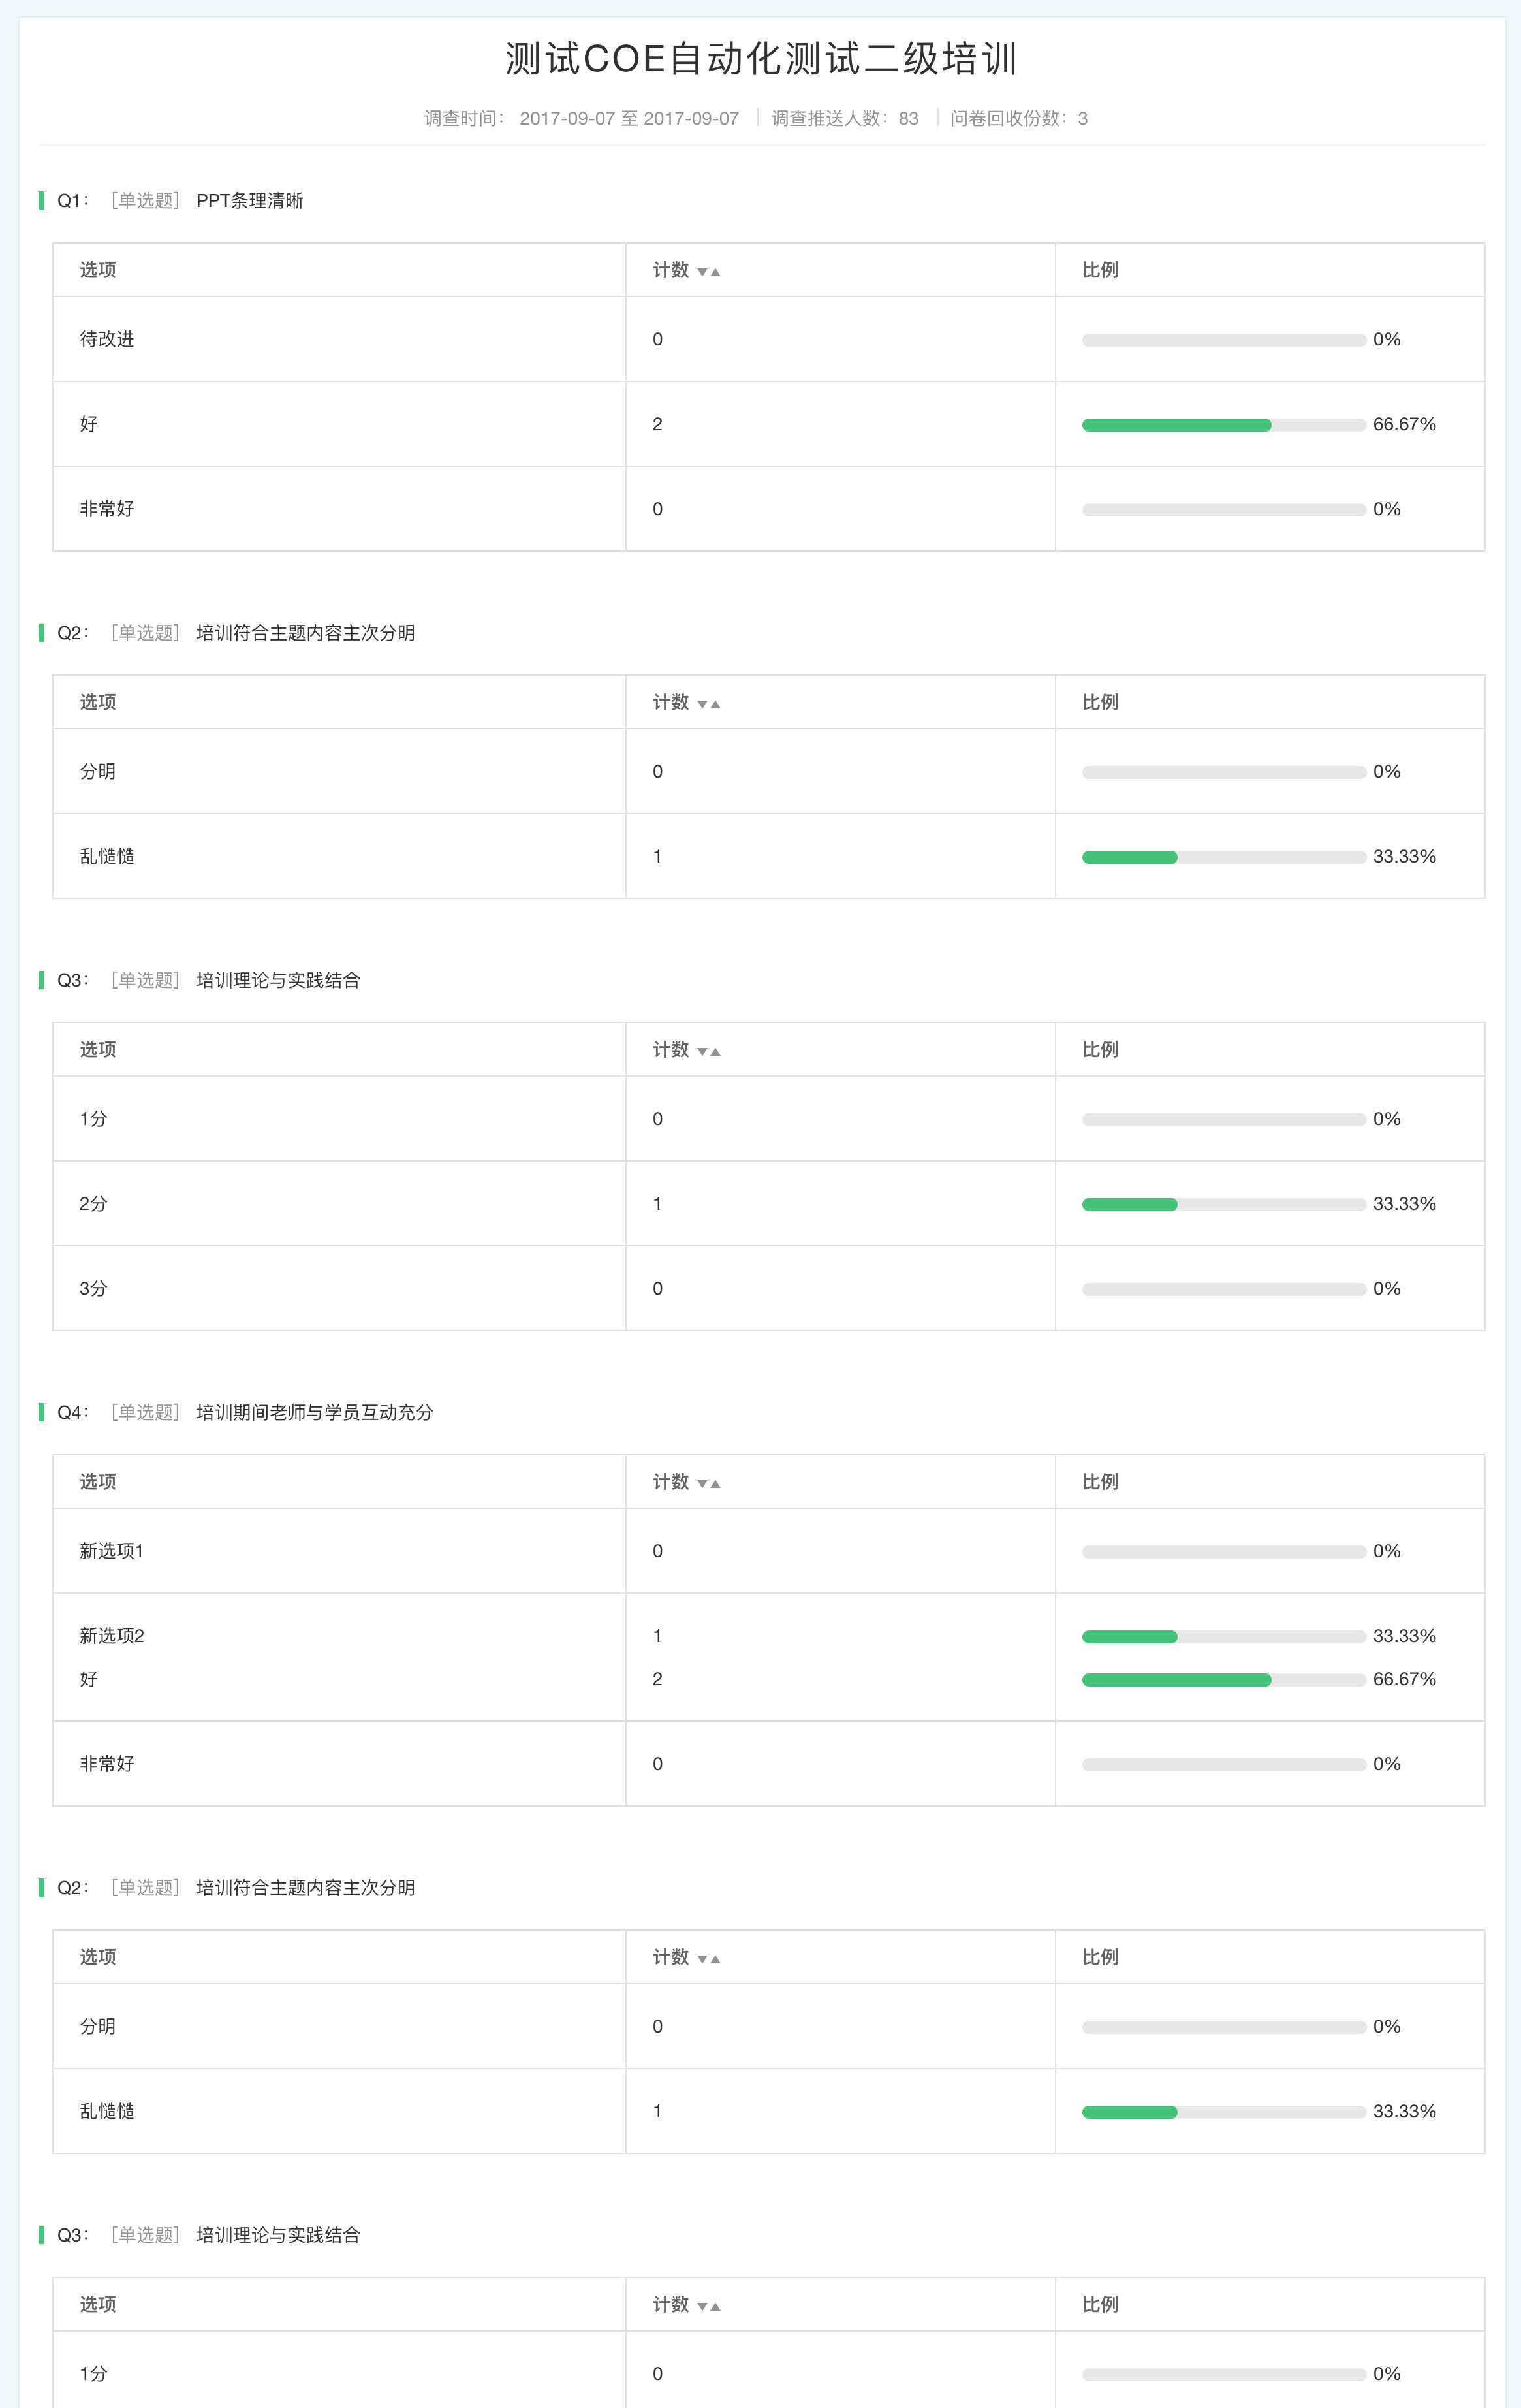
Task: Click the Q1 question title PPT条理清晰
Action: coord(250,201)
